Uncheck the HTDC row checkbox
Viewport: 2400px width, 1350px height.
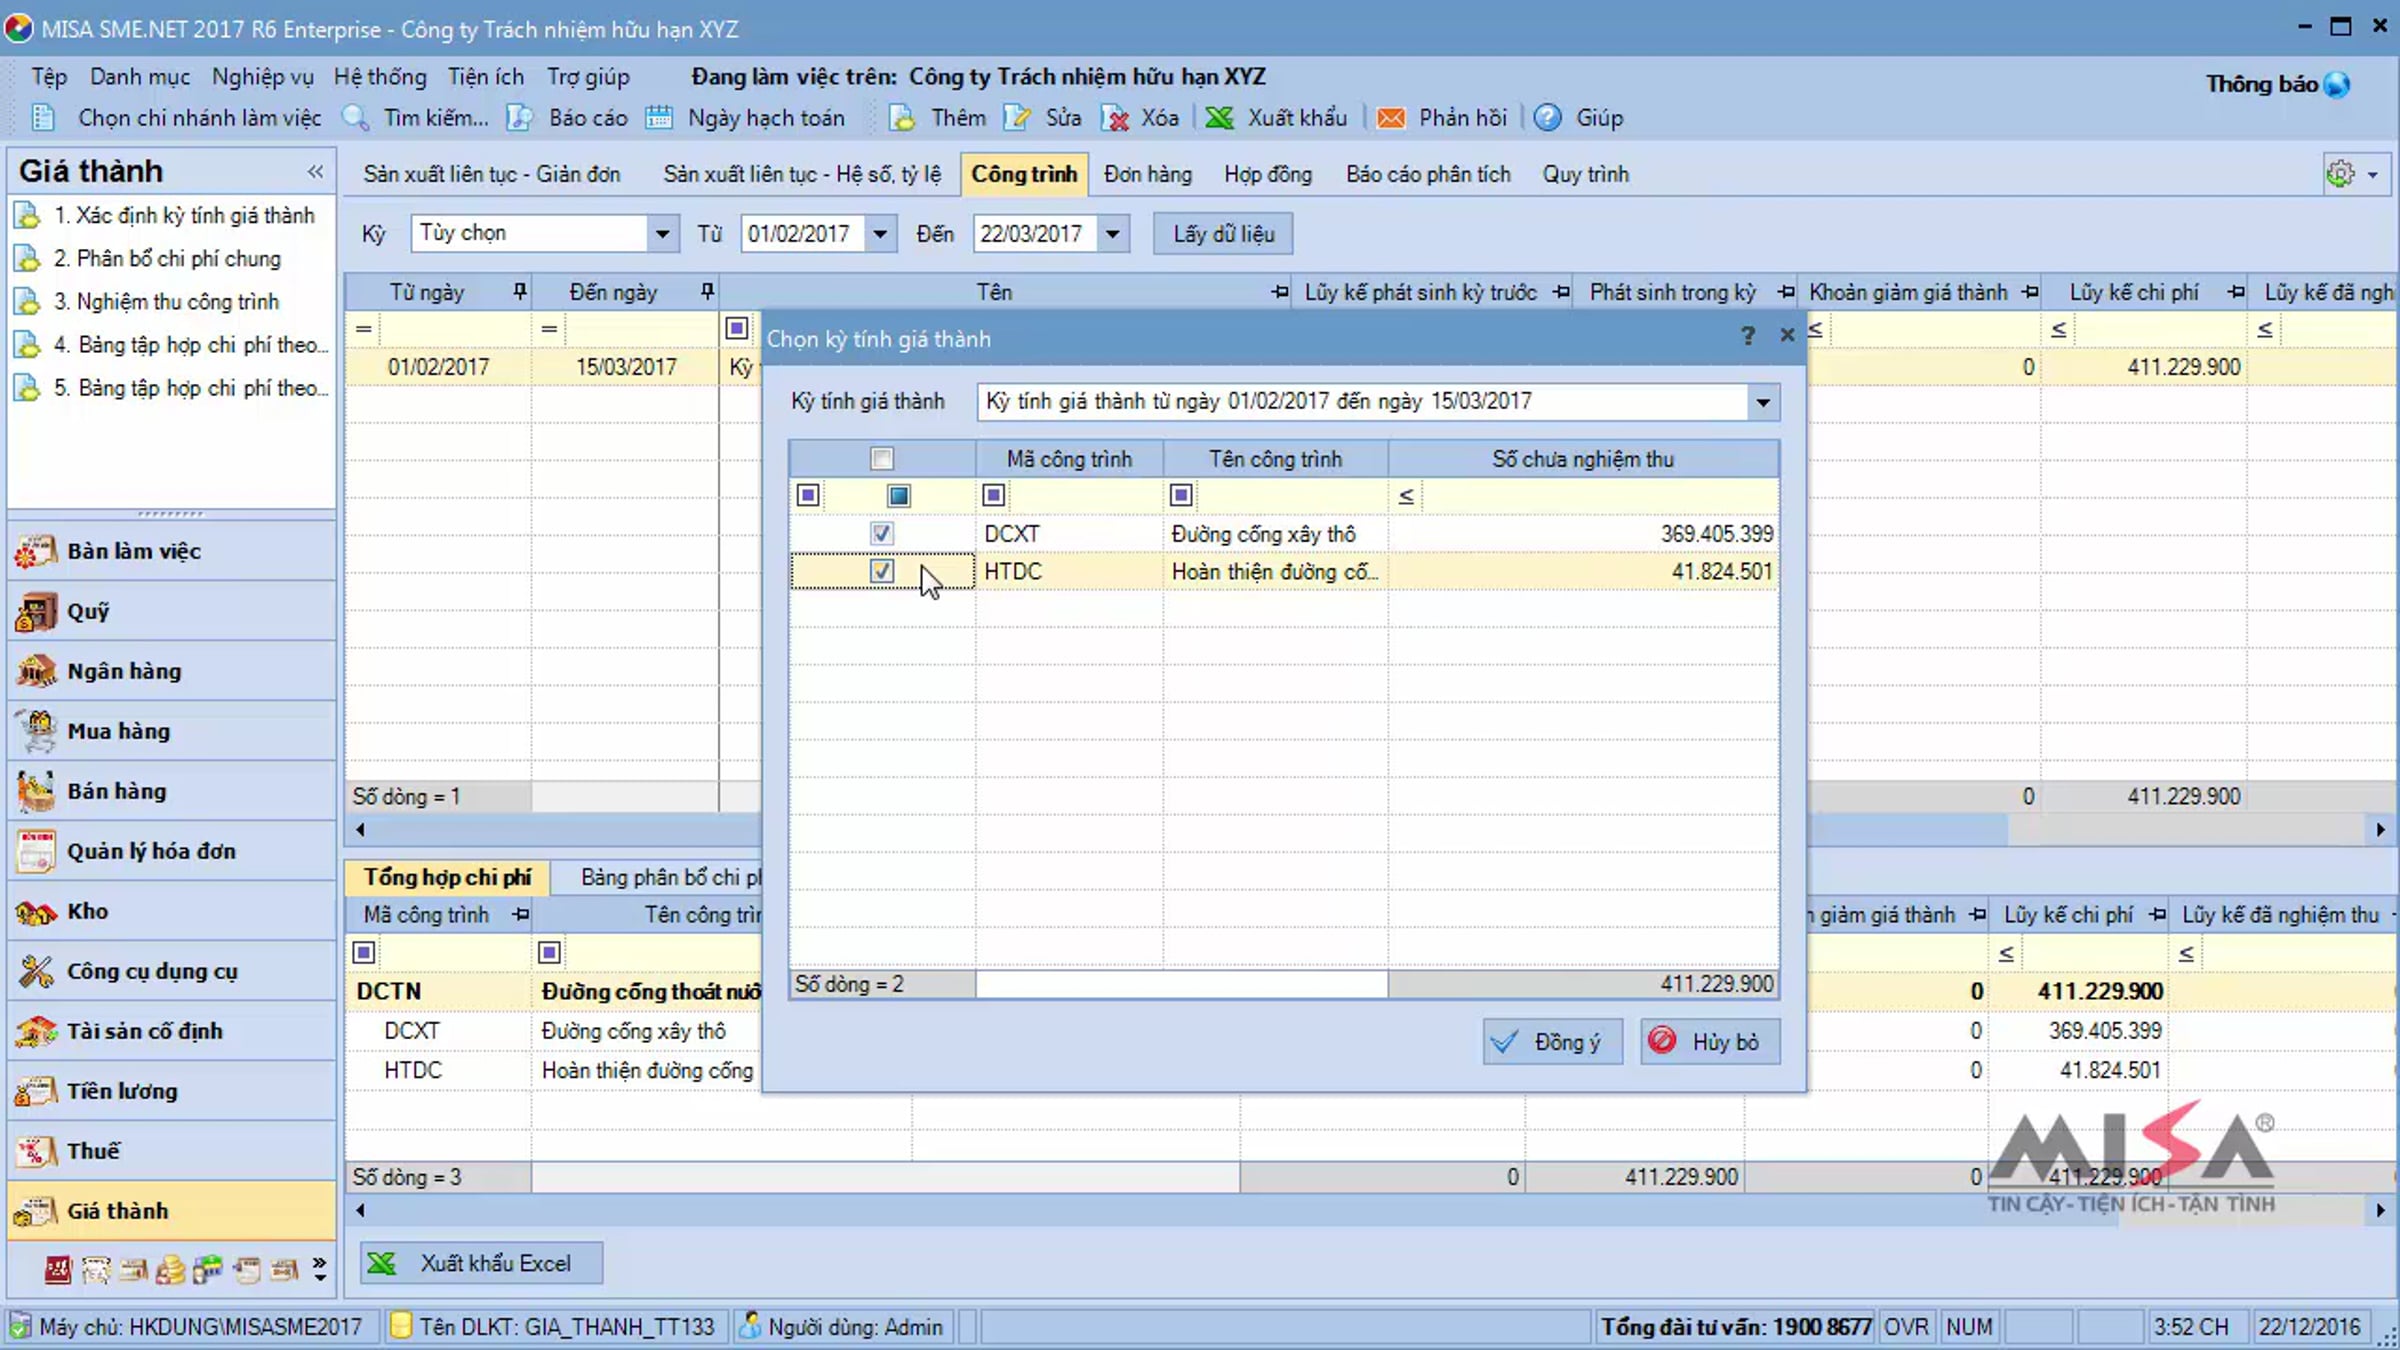(x=881, y=571)
